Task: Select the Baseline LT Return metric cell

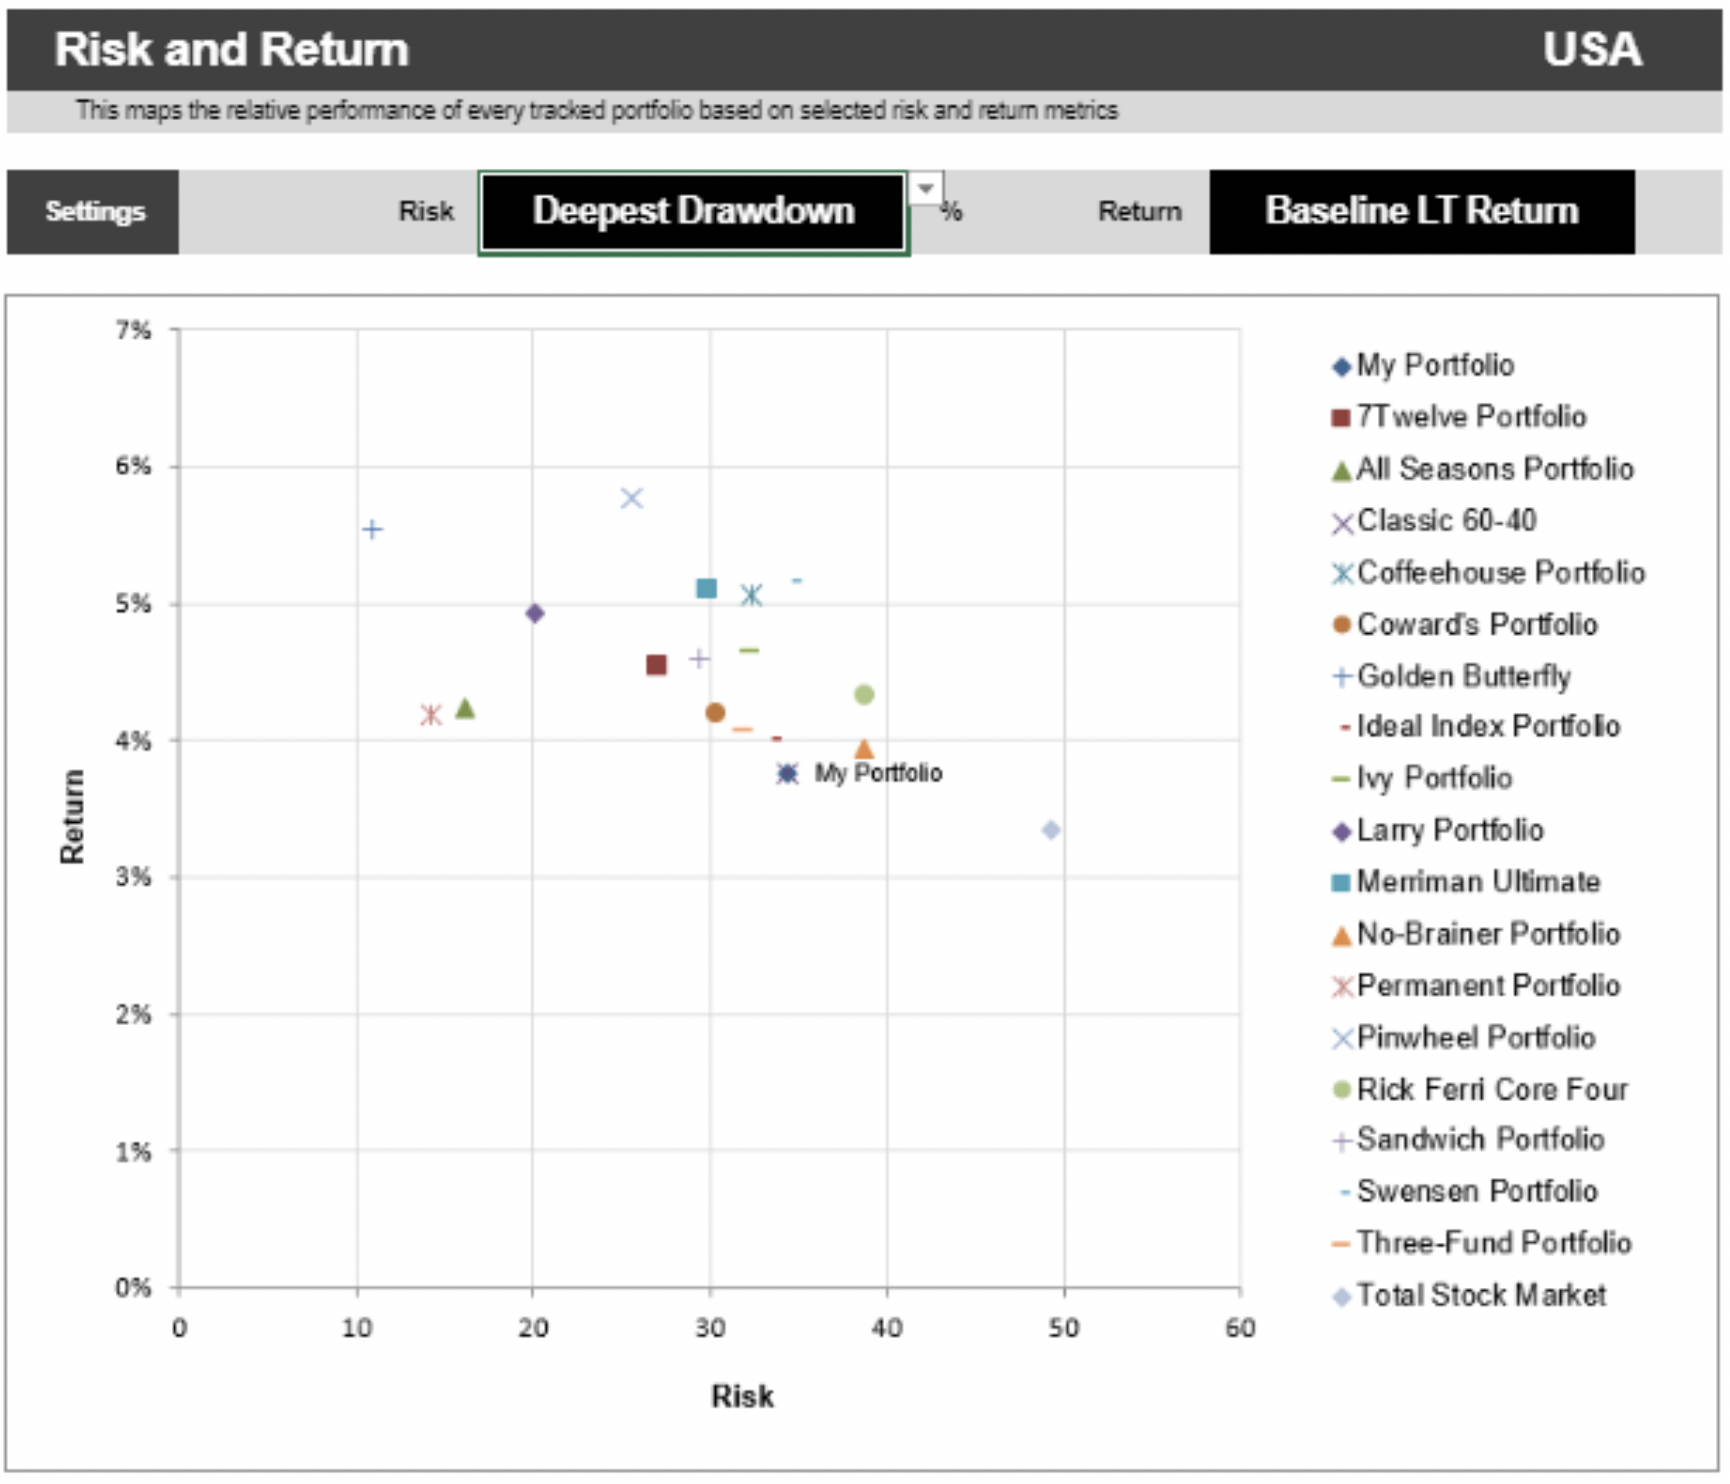Action: click(1421, 212)
